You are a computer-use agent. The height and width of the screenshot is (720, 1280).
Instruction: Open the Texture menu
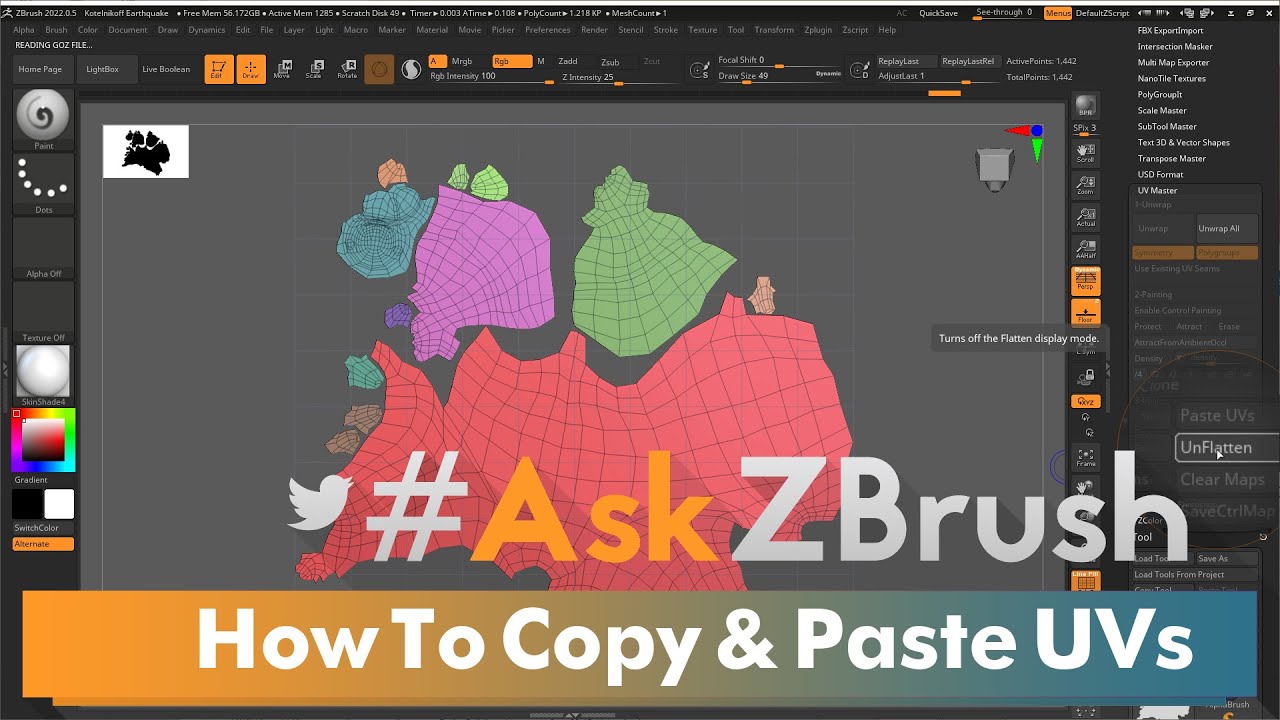click(702, 30)
